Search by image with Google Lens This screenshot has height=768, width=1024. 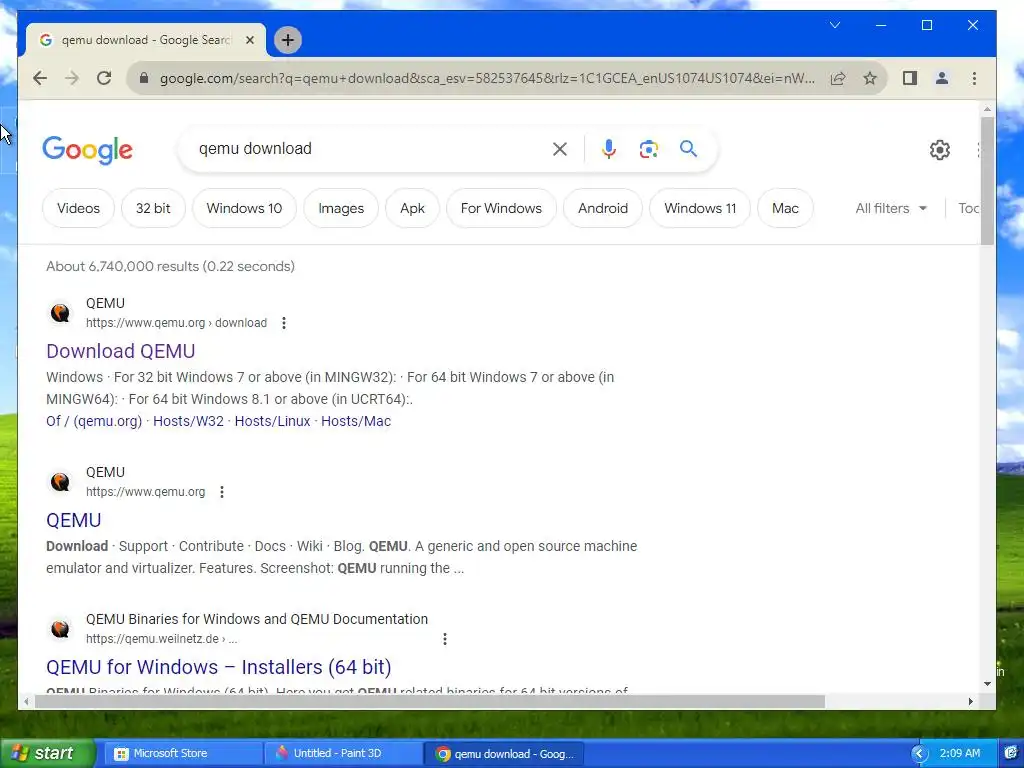(x=648, y=149)
